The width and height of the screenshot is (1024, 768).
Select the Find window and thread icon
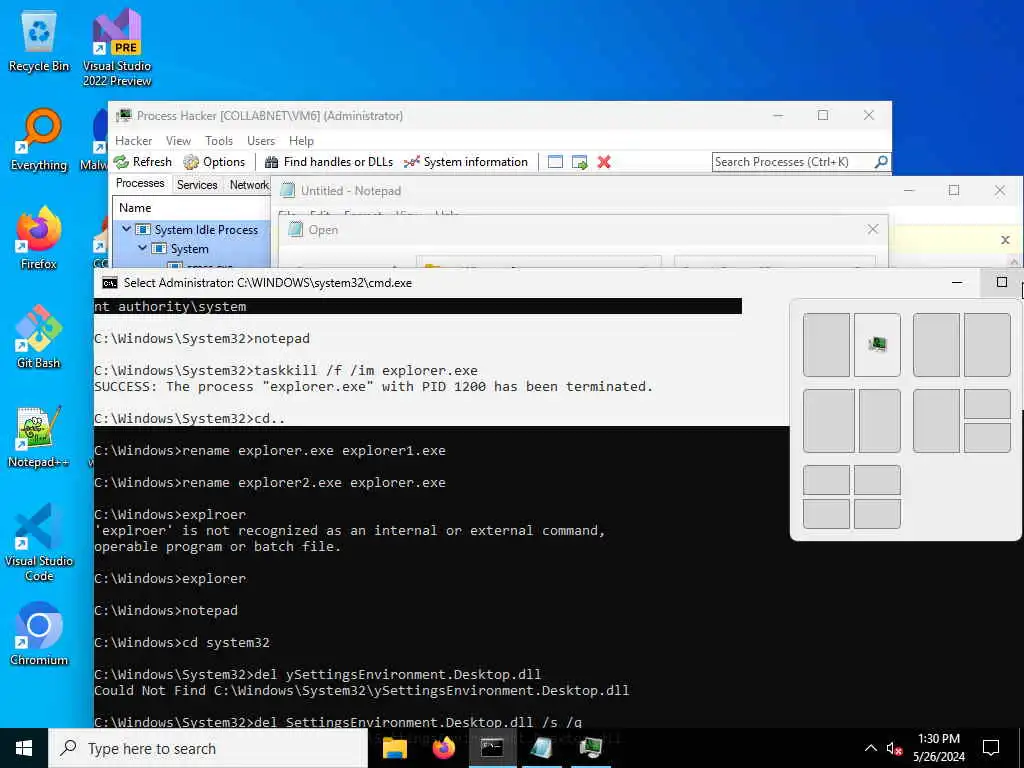point(579,162)
